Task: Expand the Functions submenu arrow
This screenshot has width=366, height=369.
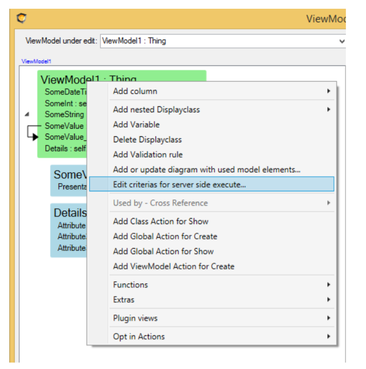Action: pos(328,285)
